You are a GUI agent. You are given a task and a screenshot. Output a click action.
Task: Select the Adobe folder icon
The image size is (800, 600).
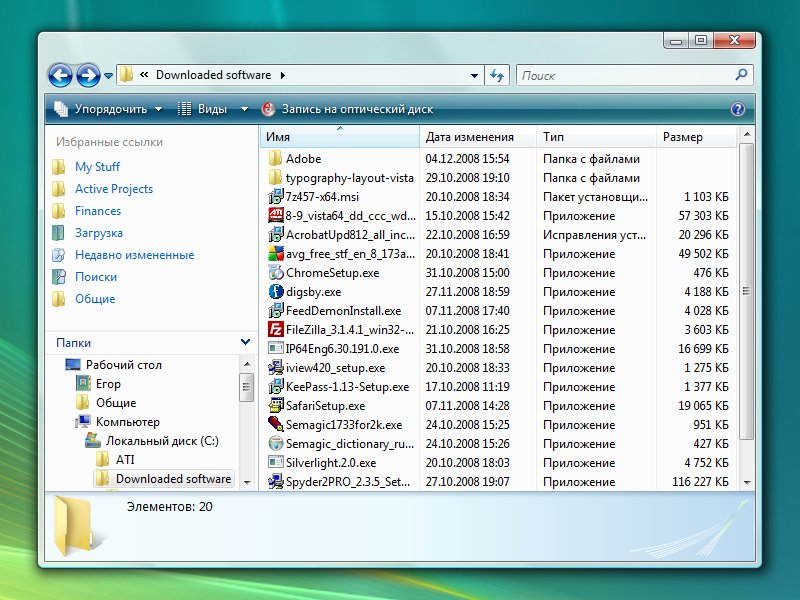click(276, 158)
